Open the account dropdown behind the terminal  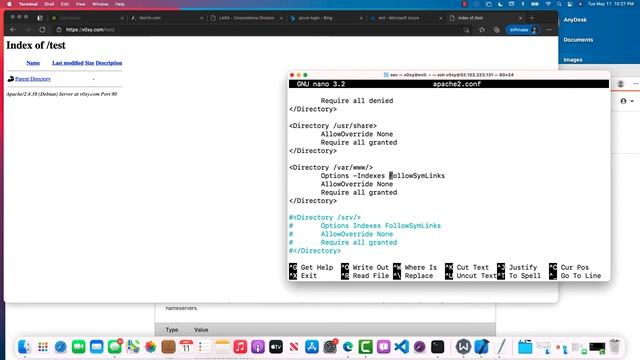(x=627, y=101)
